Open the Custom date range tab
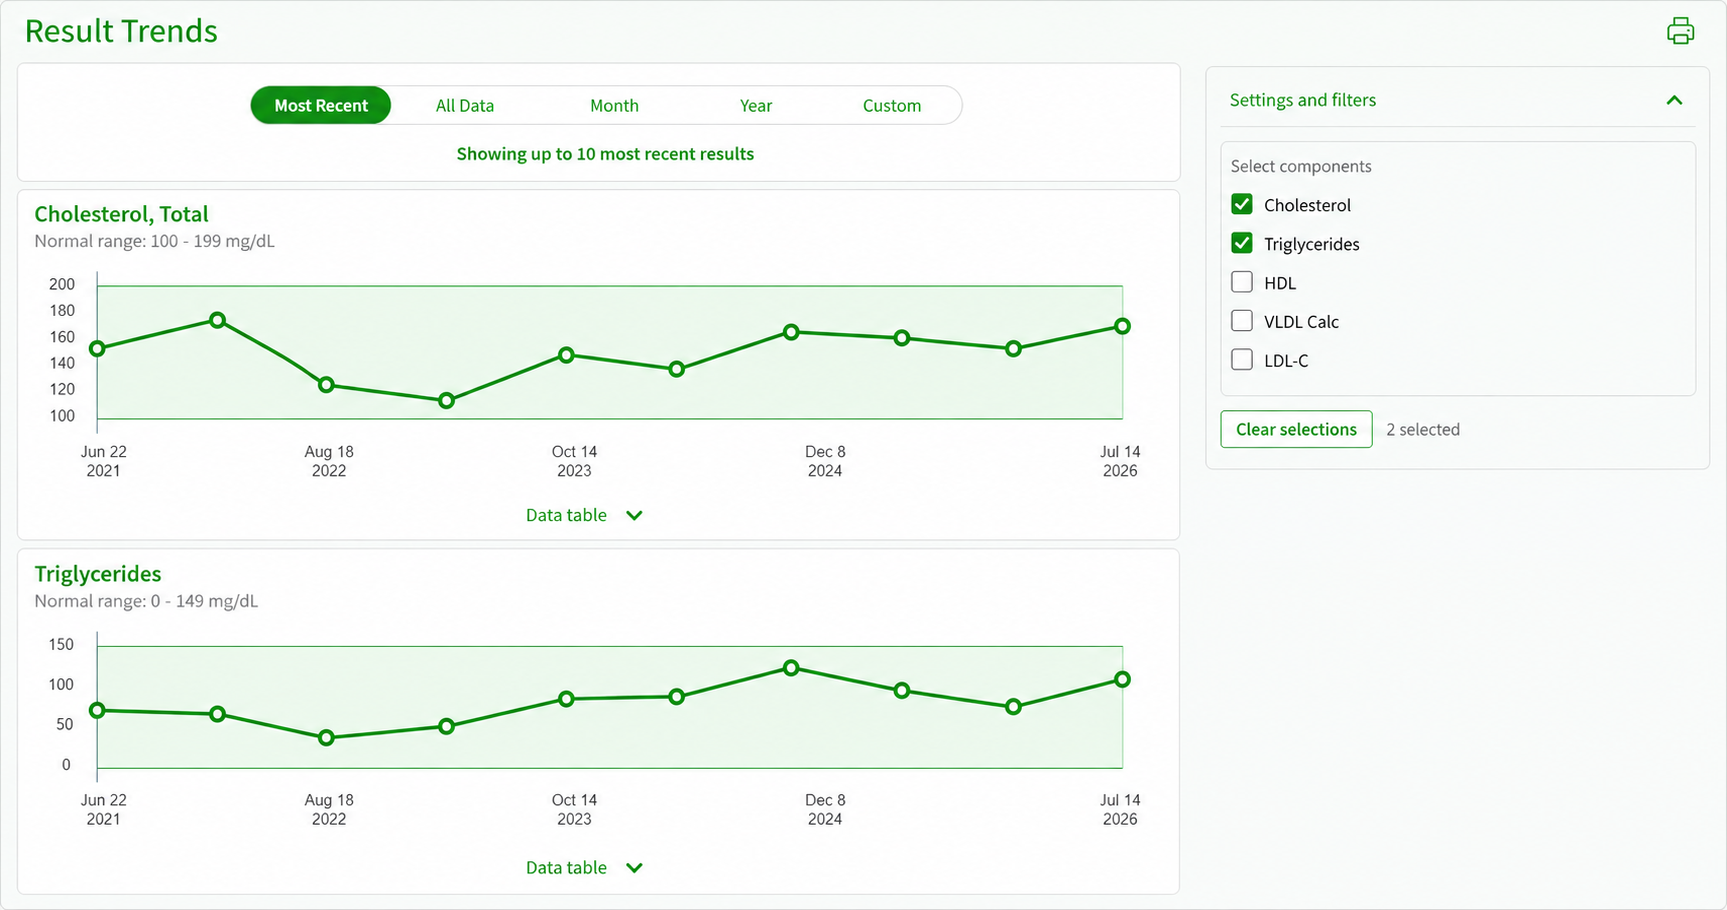Image resolution: width=1727 pixels, height=910 pixels. [x=892, y=105]
